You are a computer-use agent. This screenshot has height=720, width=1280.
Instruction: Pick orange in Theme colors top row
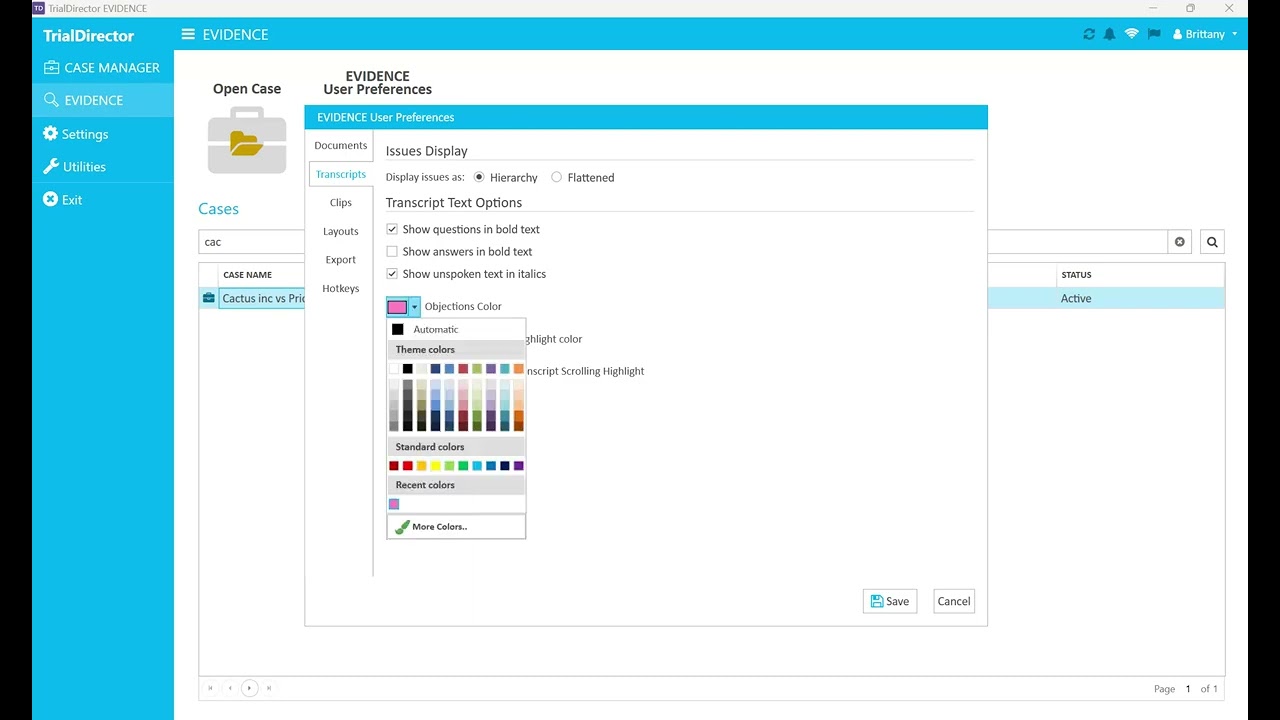tap(518, 369)
